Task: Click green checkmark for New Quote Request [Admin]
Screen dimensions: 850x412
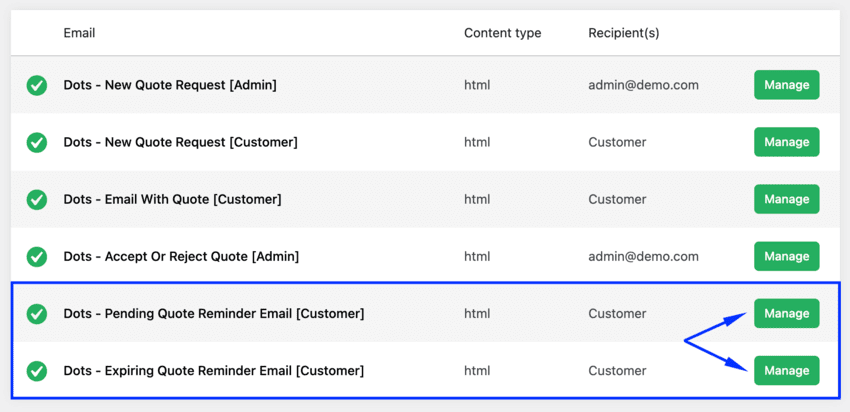Action: click(x=37, y=85)
